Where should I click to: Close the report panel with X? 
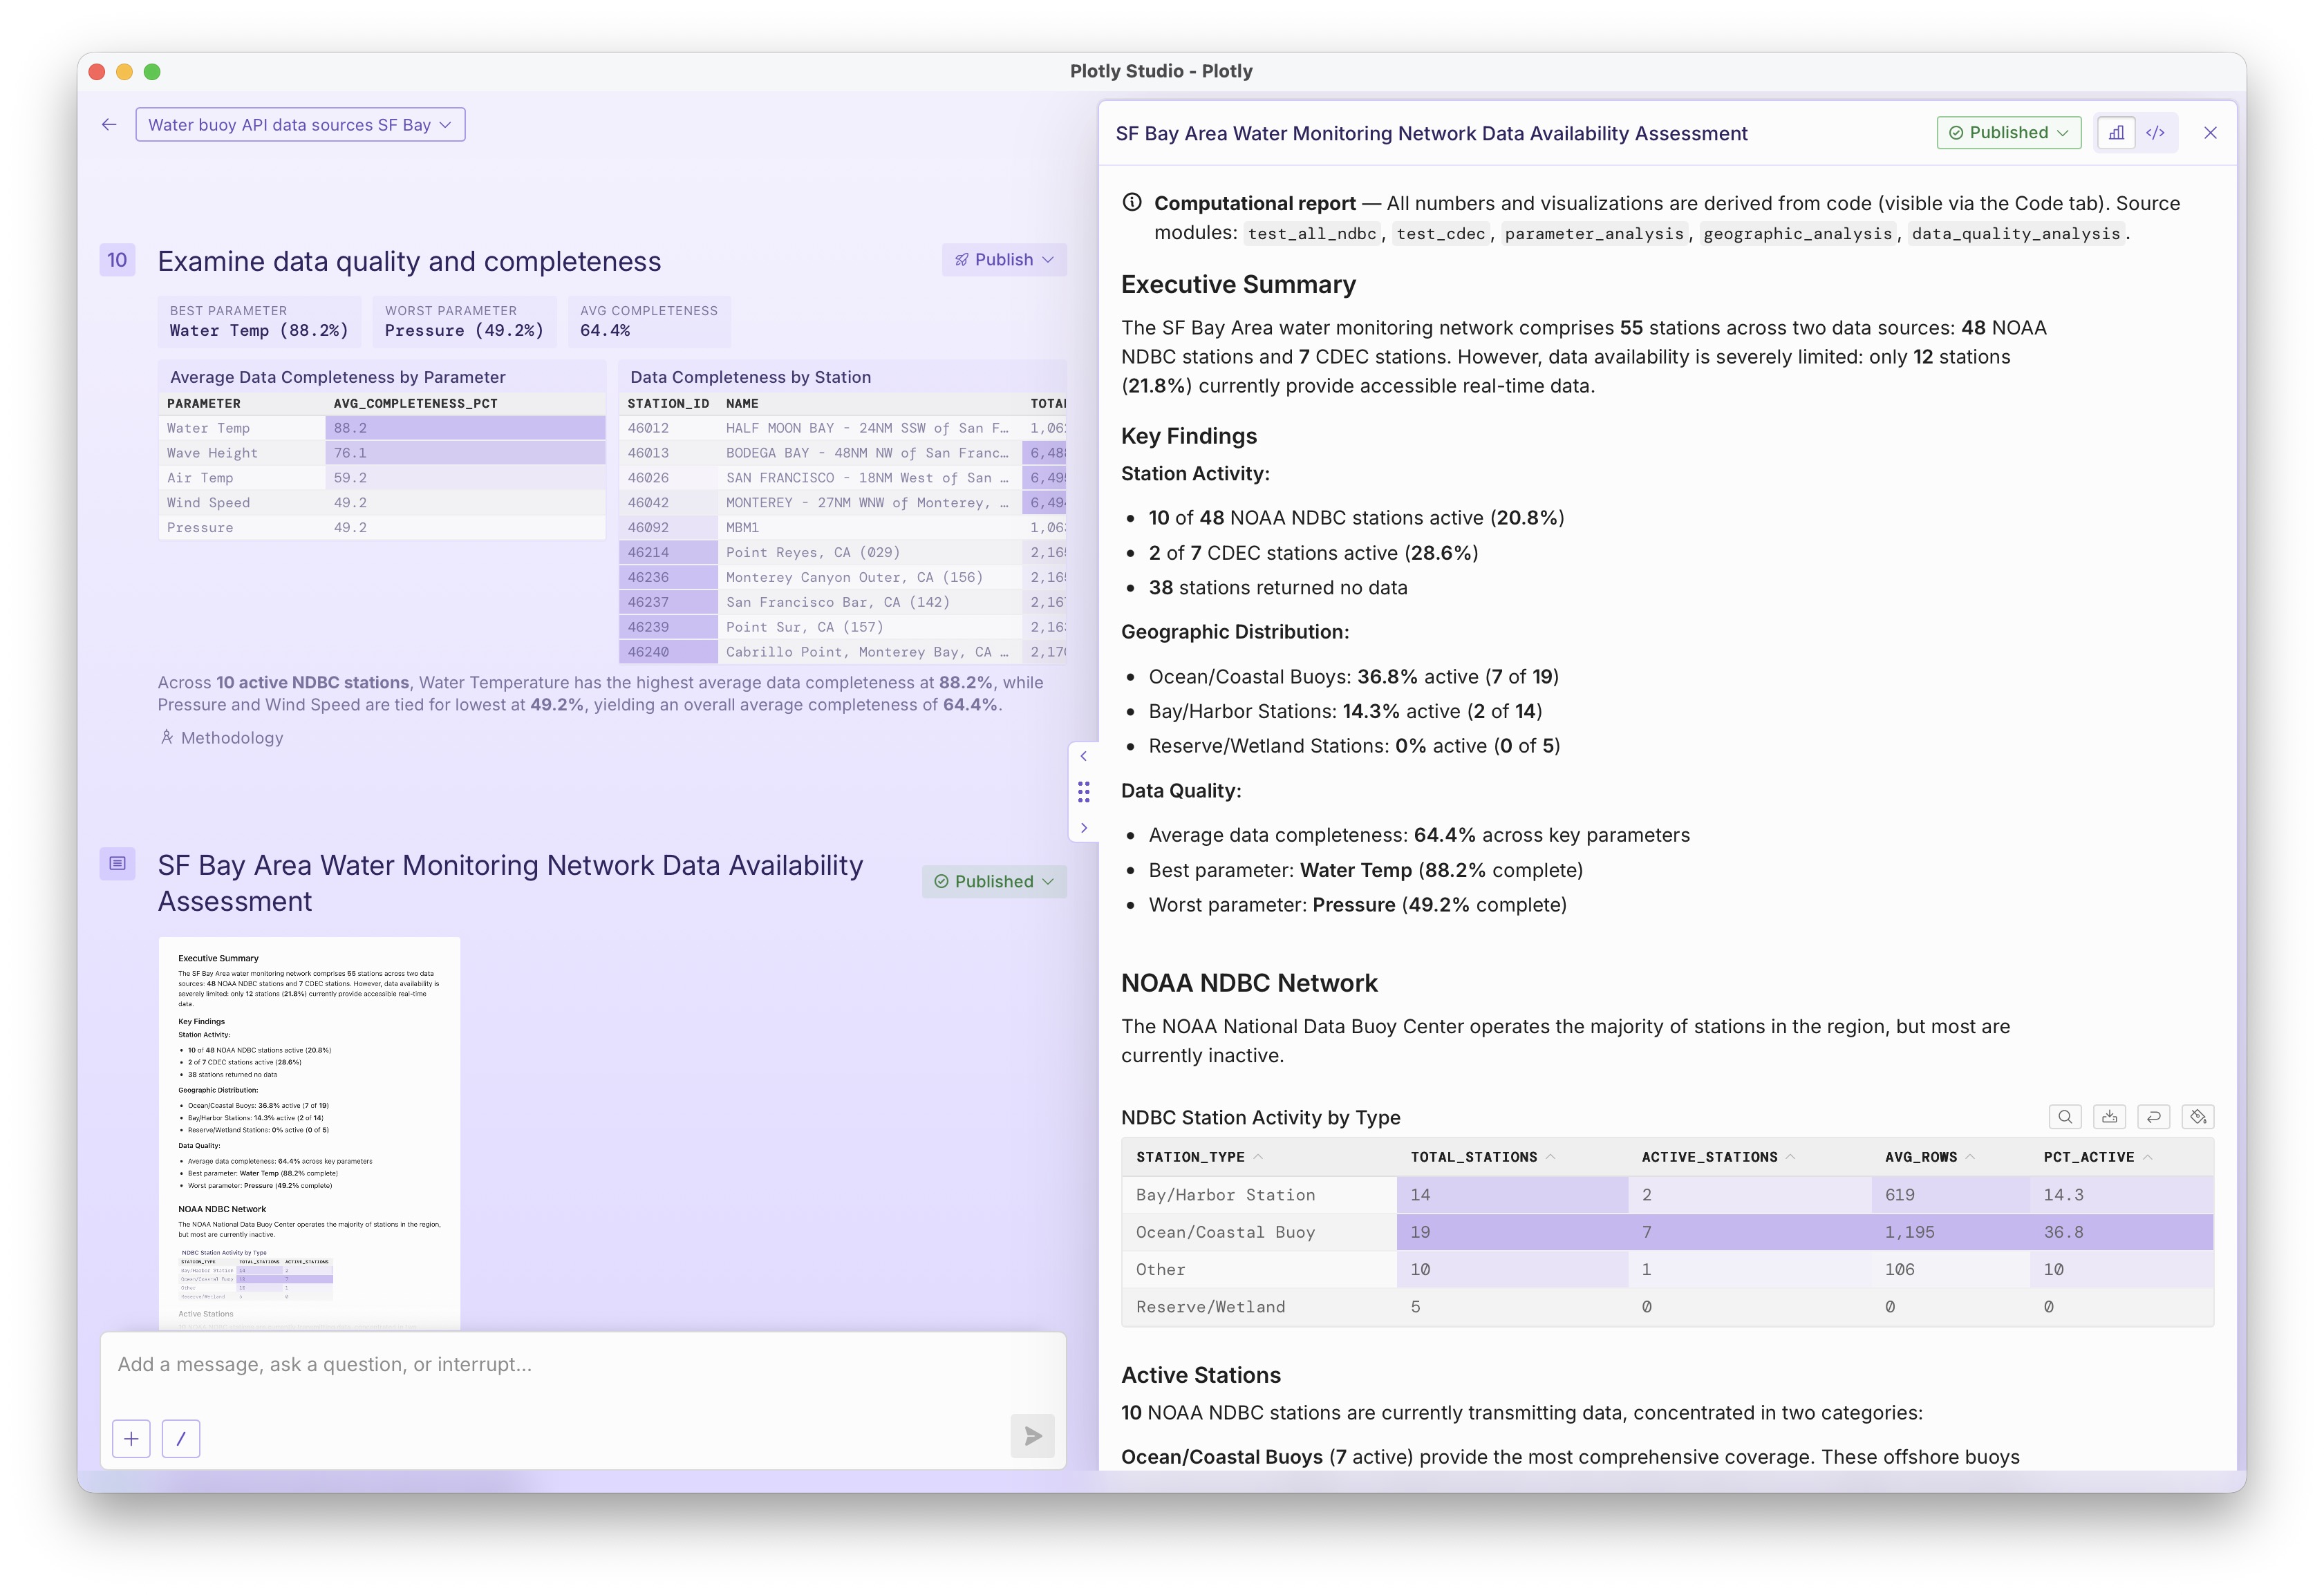[x=2210, y=133]
